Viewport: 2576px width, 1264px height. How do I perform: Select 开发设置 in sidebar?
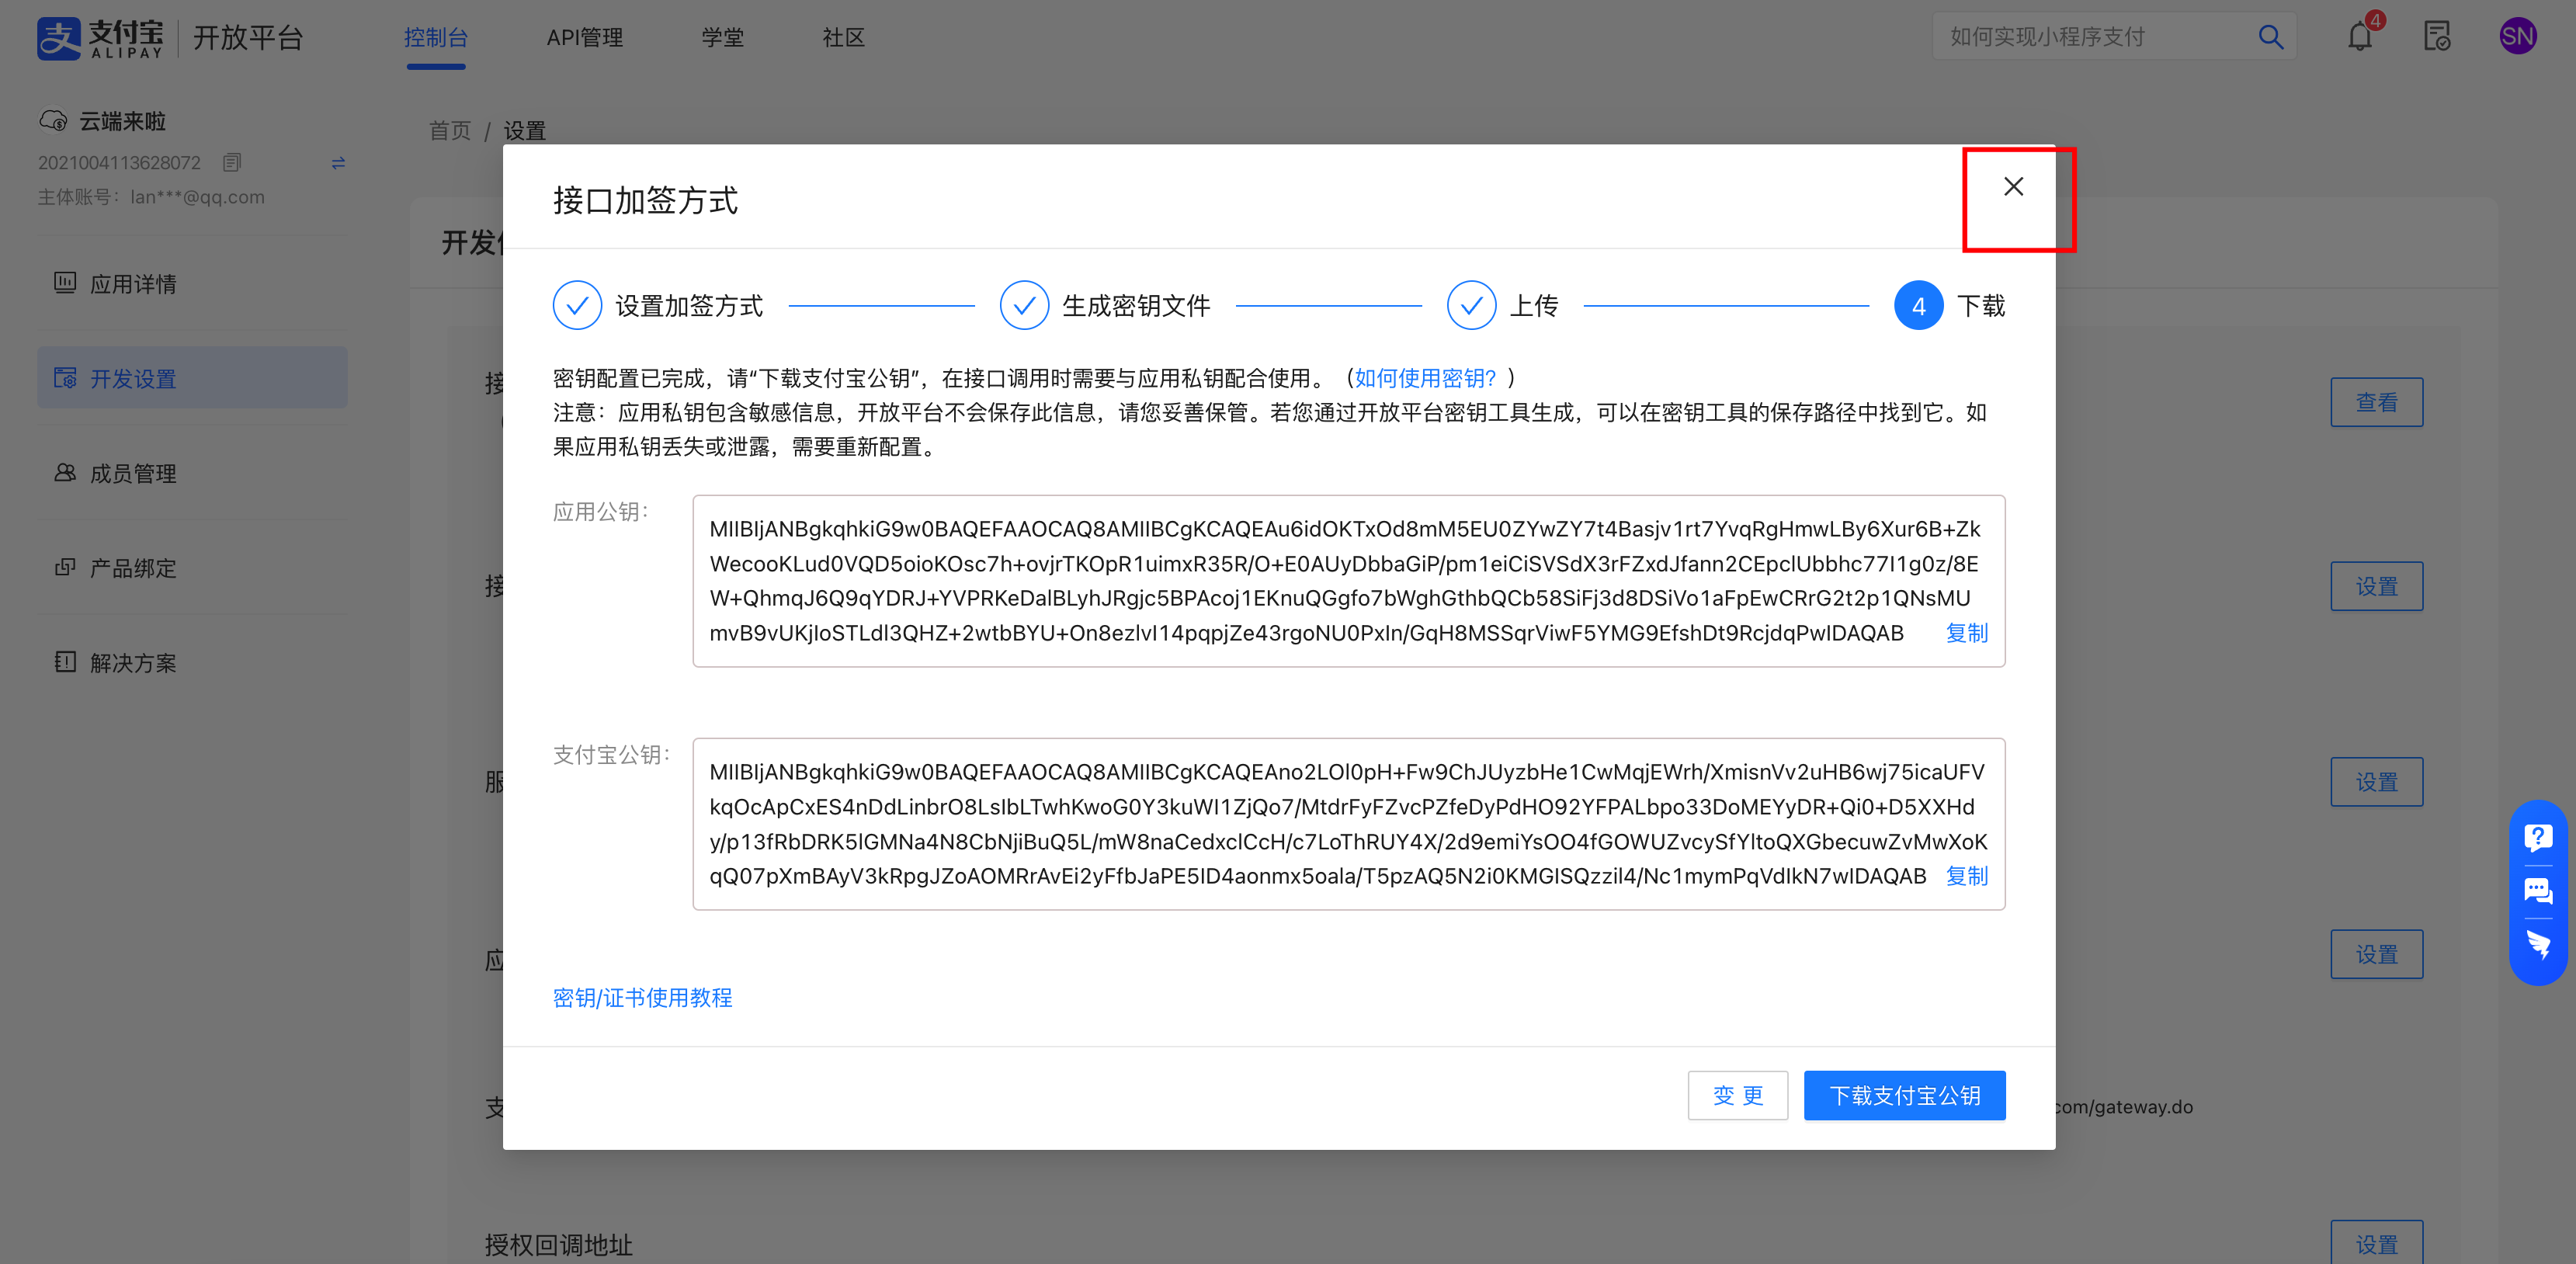192,378
